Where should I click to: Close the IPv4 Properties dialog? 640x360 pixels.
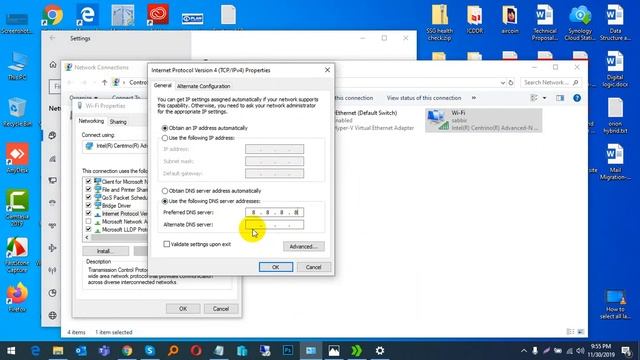[x=327, y=70]
